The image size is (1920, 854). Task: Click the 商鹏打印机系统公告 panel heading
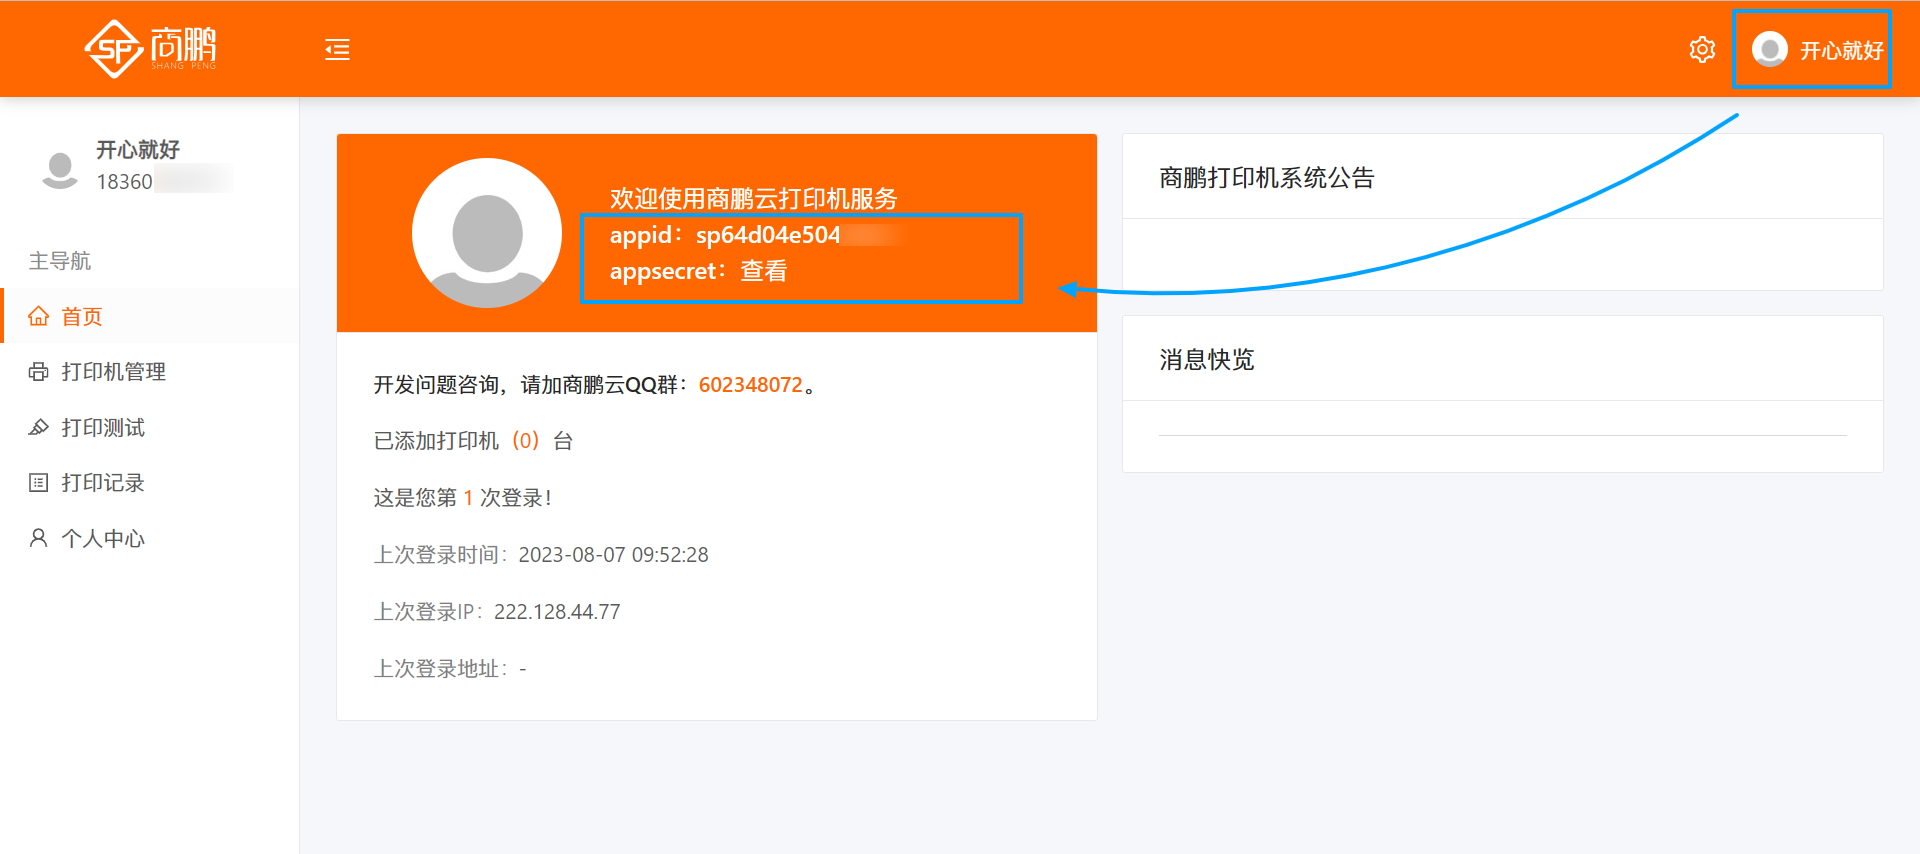tap(1266, 178)
